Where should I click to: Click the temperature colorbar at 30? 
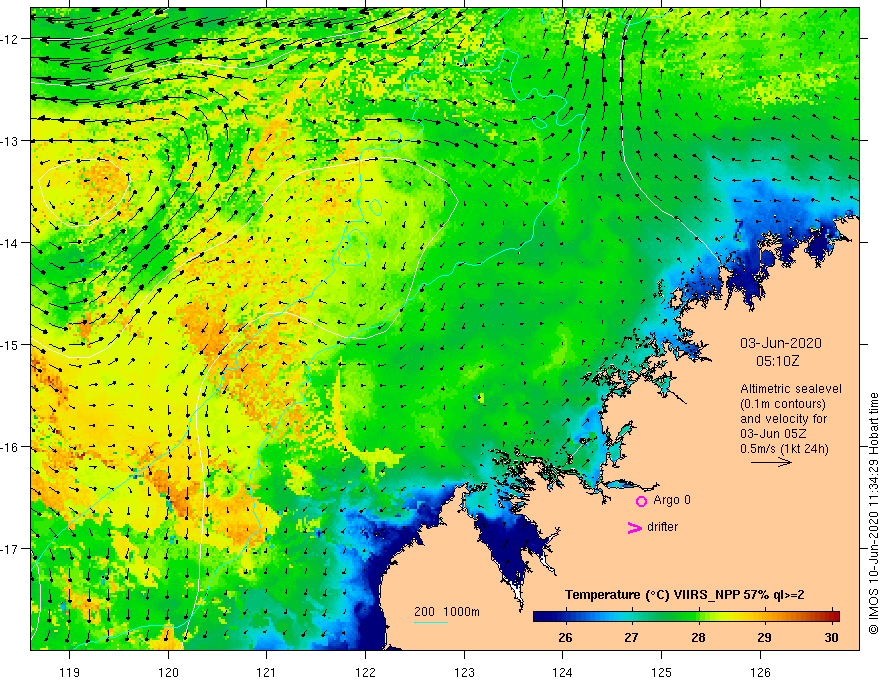click(831, 616)
